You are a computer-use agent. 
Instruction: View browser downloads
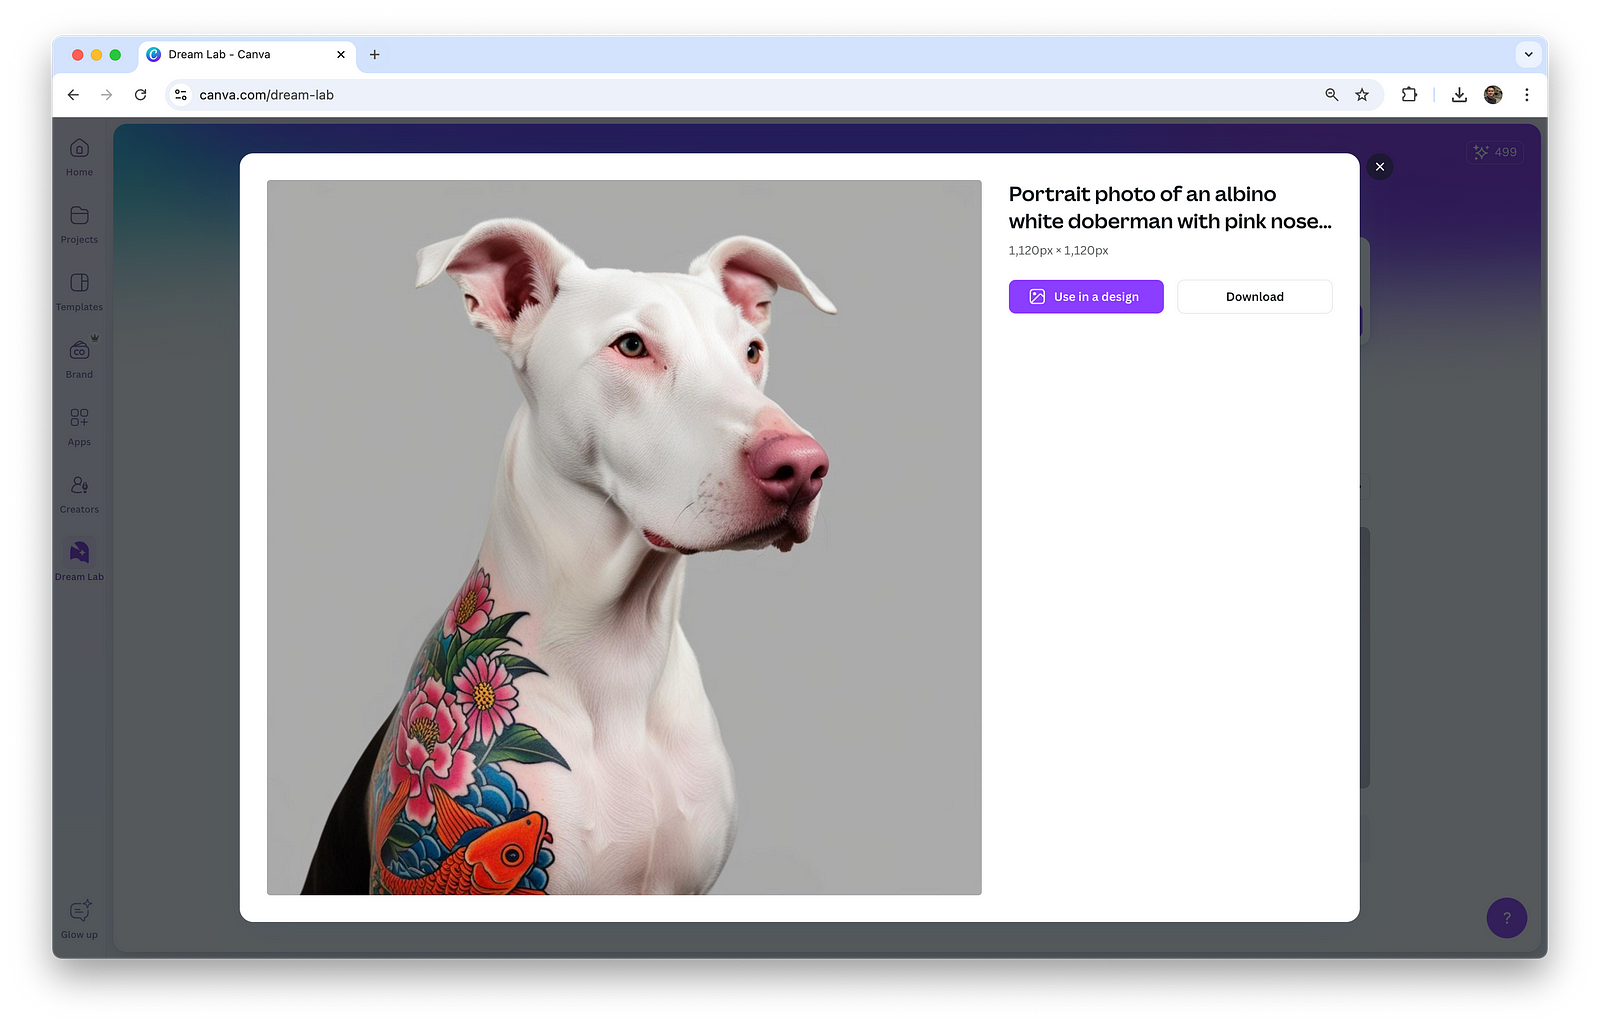1459,94
